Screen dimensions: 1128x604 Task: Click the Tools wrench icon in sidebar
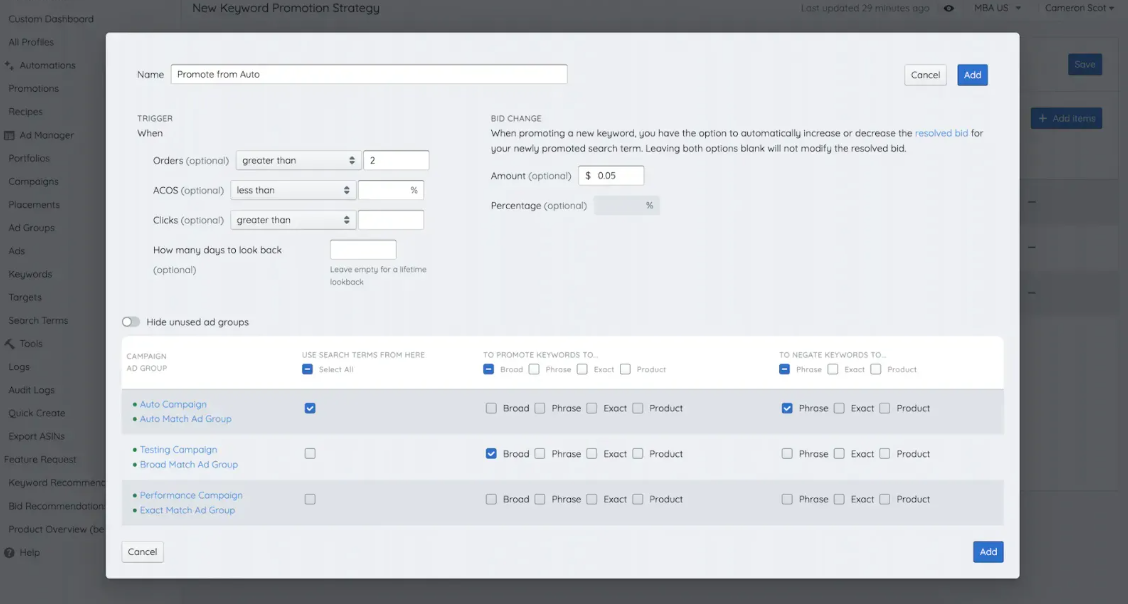click(x=9, y=344)
